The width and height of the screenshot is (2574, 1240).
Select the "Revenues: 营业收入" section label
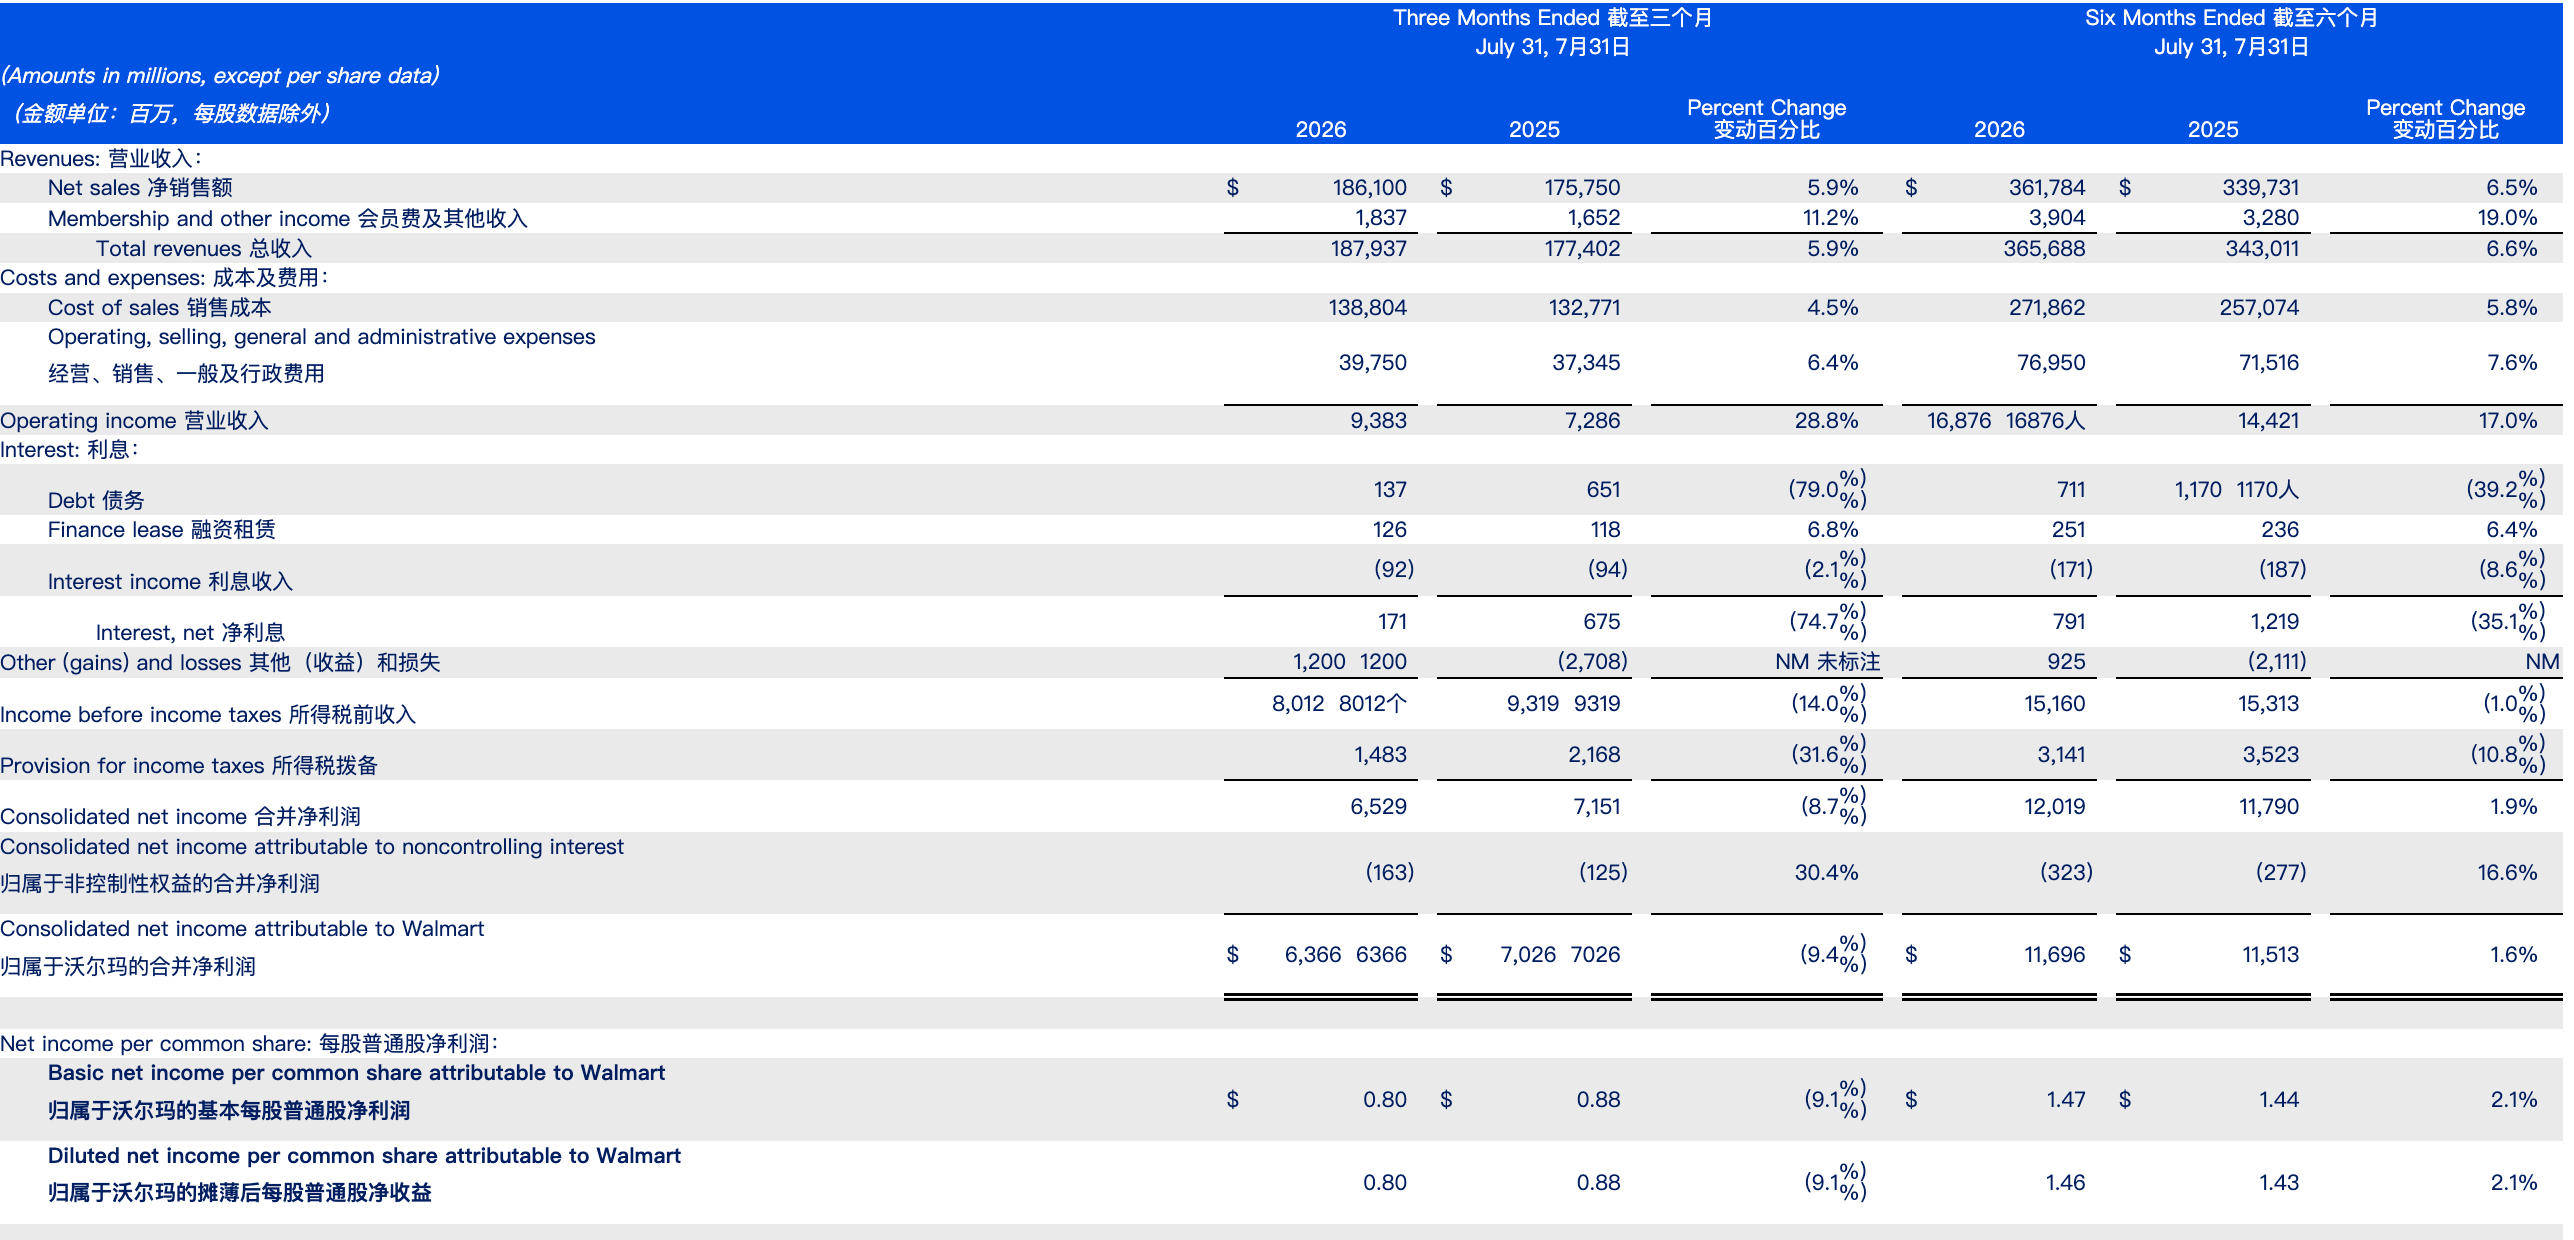101,158
